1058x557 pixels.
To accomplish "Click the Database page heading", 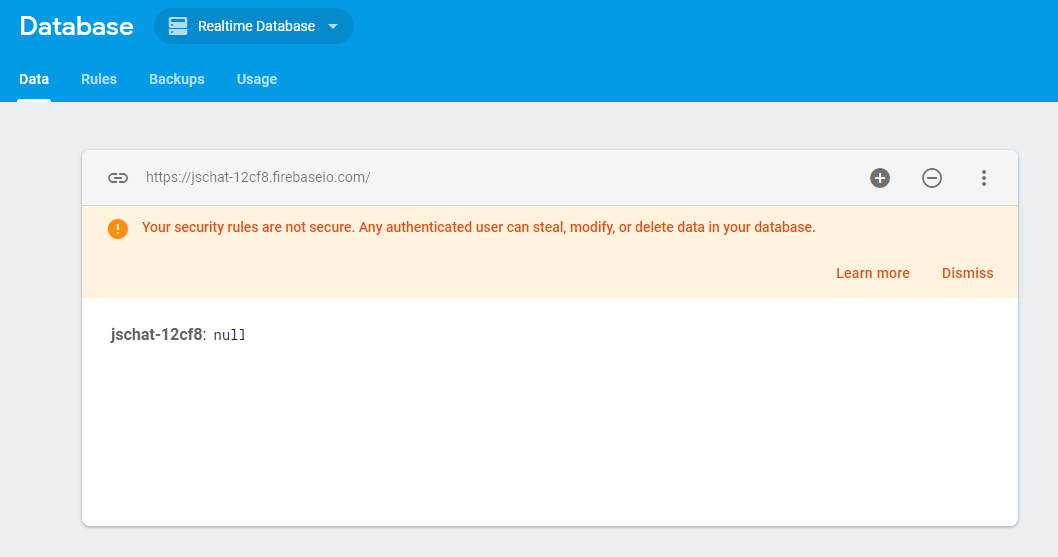I will [x=76, y=27].
